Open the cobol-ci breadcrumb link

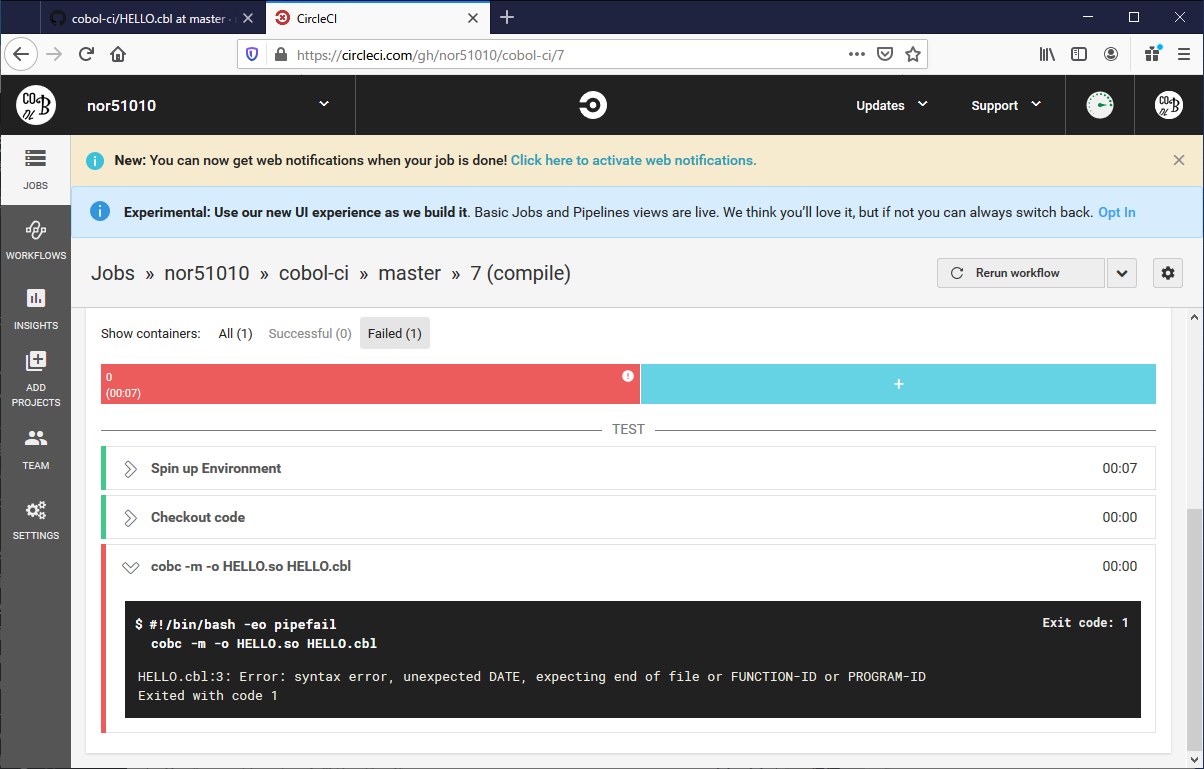[314, 273]
